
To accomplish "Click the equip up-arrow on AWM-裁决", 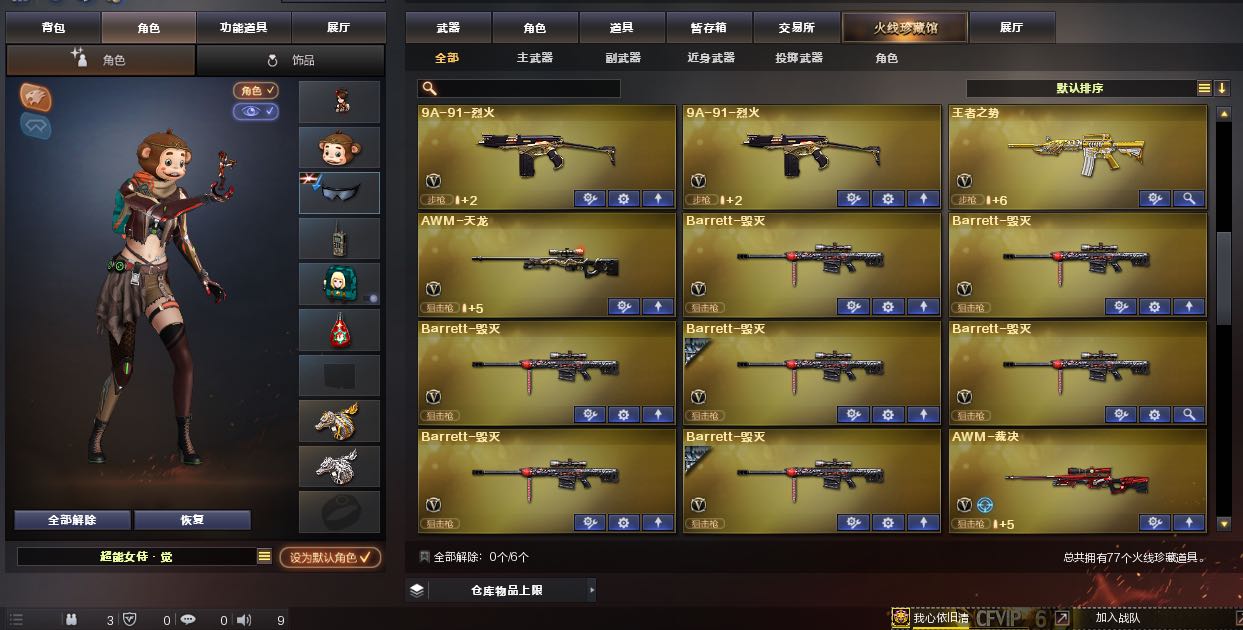I will coord(1189,523).
